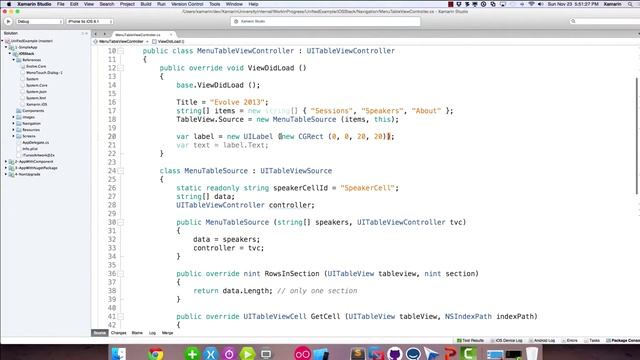
Task: Expand 2-AppWithComponent folder
Action: click(x=6, y=162)
